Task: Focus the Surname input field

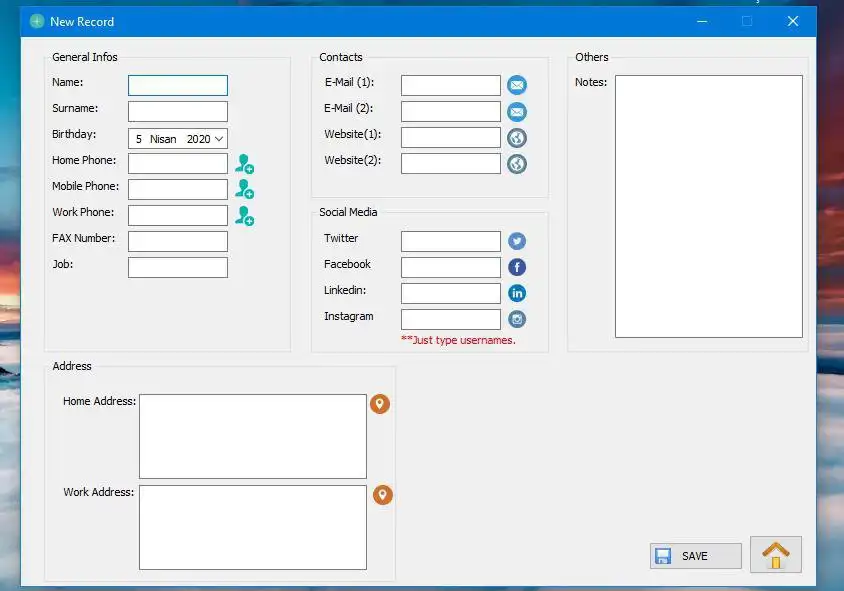Action: pos(178,111)
